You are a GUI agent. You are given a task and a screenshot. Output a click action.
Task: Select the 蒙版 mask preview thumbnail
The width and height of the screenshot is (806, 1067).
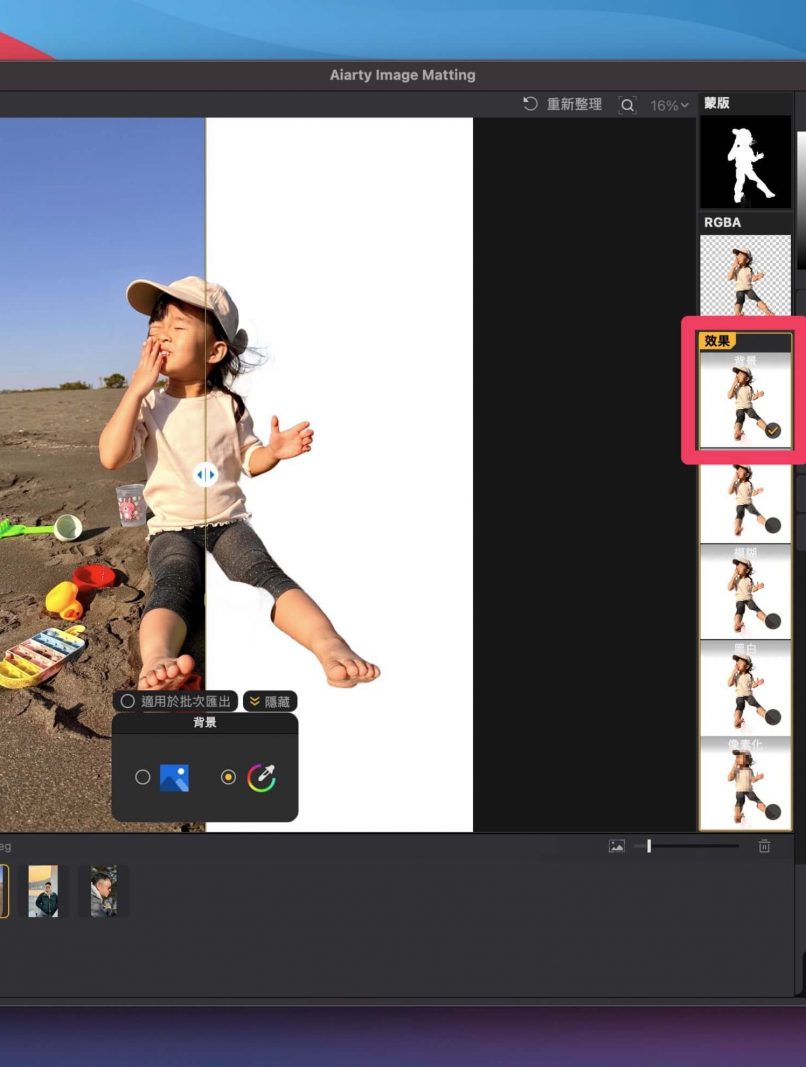pos(745,161)
